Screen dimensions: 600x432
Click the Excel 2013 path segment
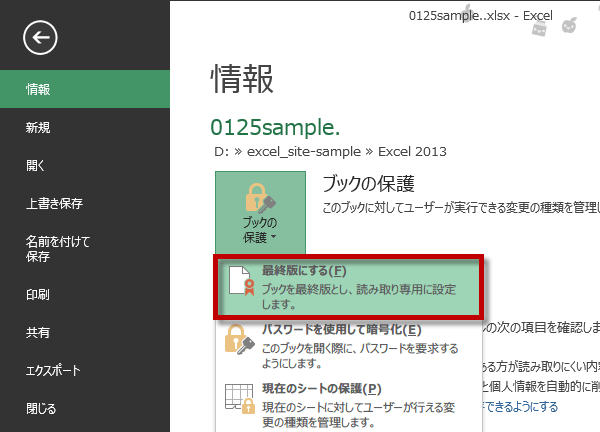(x=412, y=152)
